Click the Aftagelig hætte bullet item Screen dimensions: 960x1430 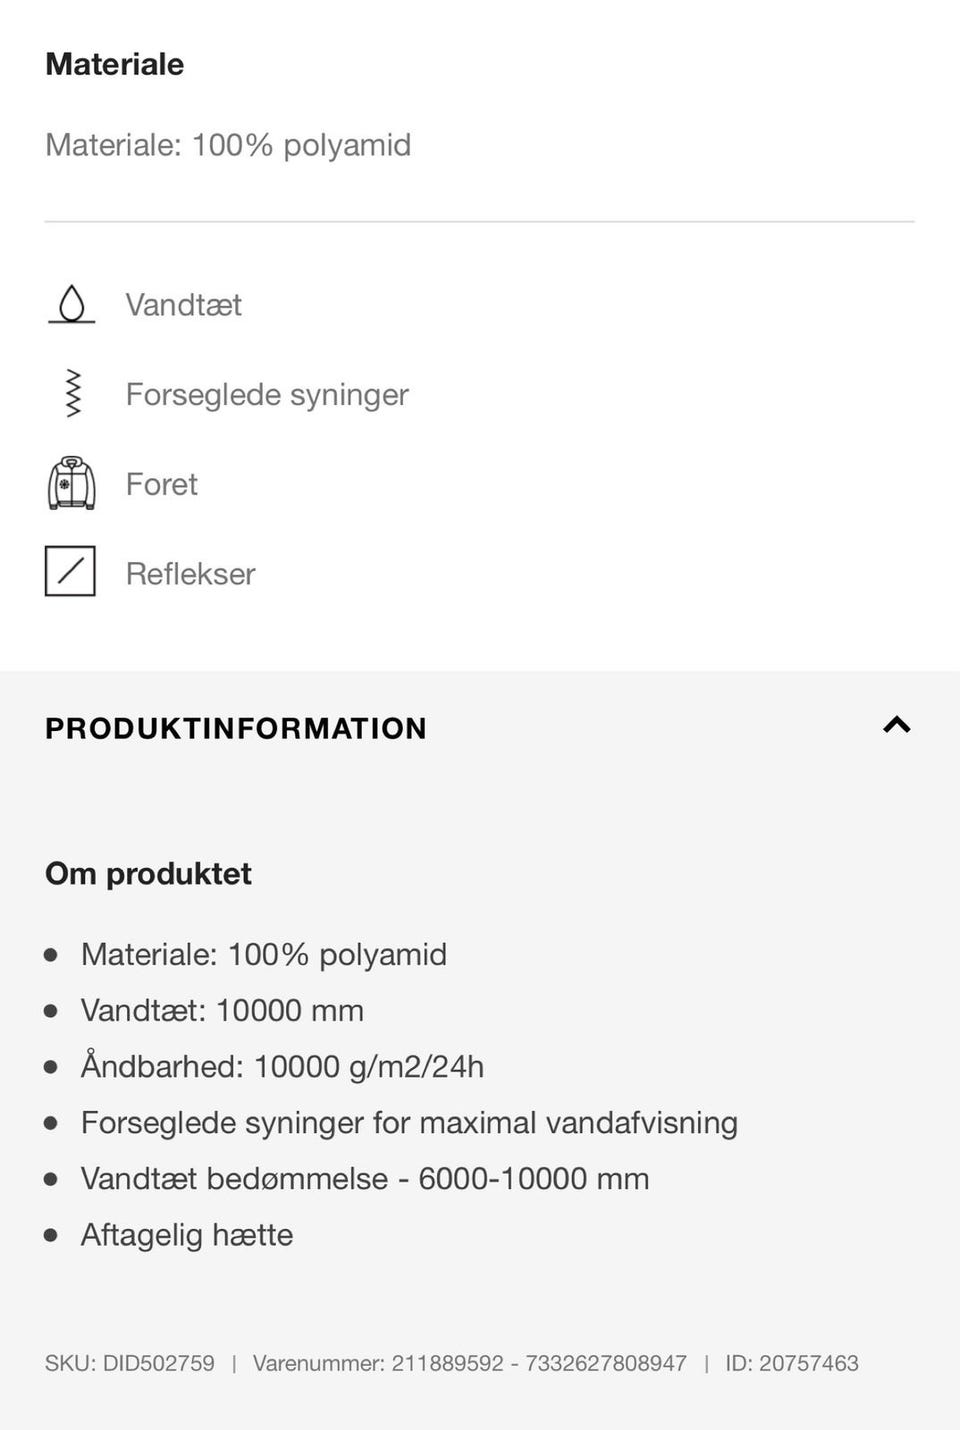point(187,1235)
